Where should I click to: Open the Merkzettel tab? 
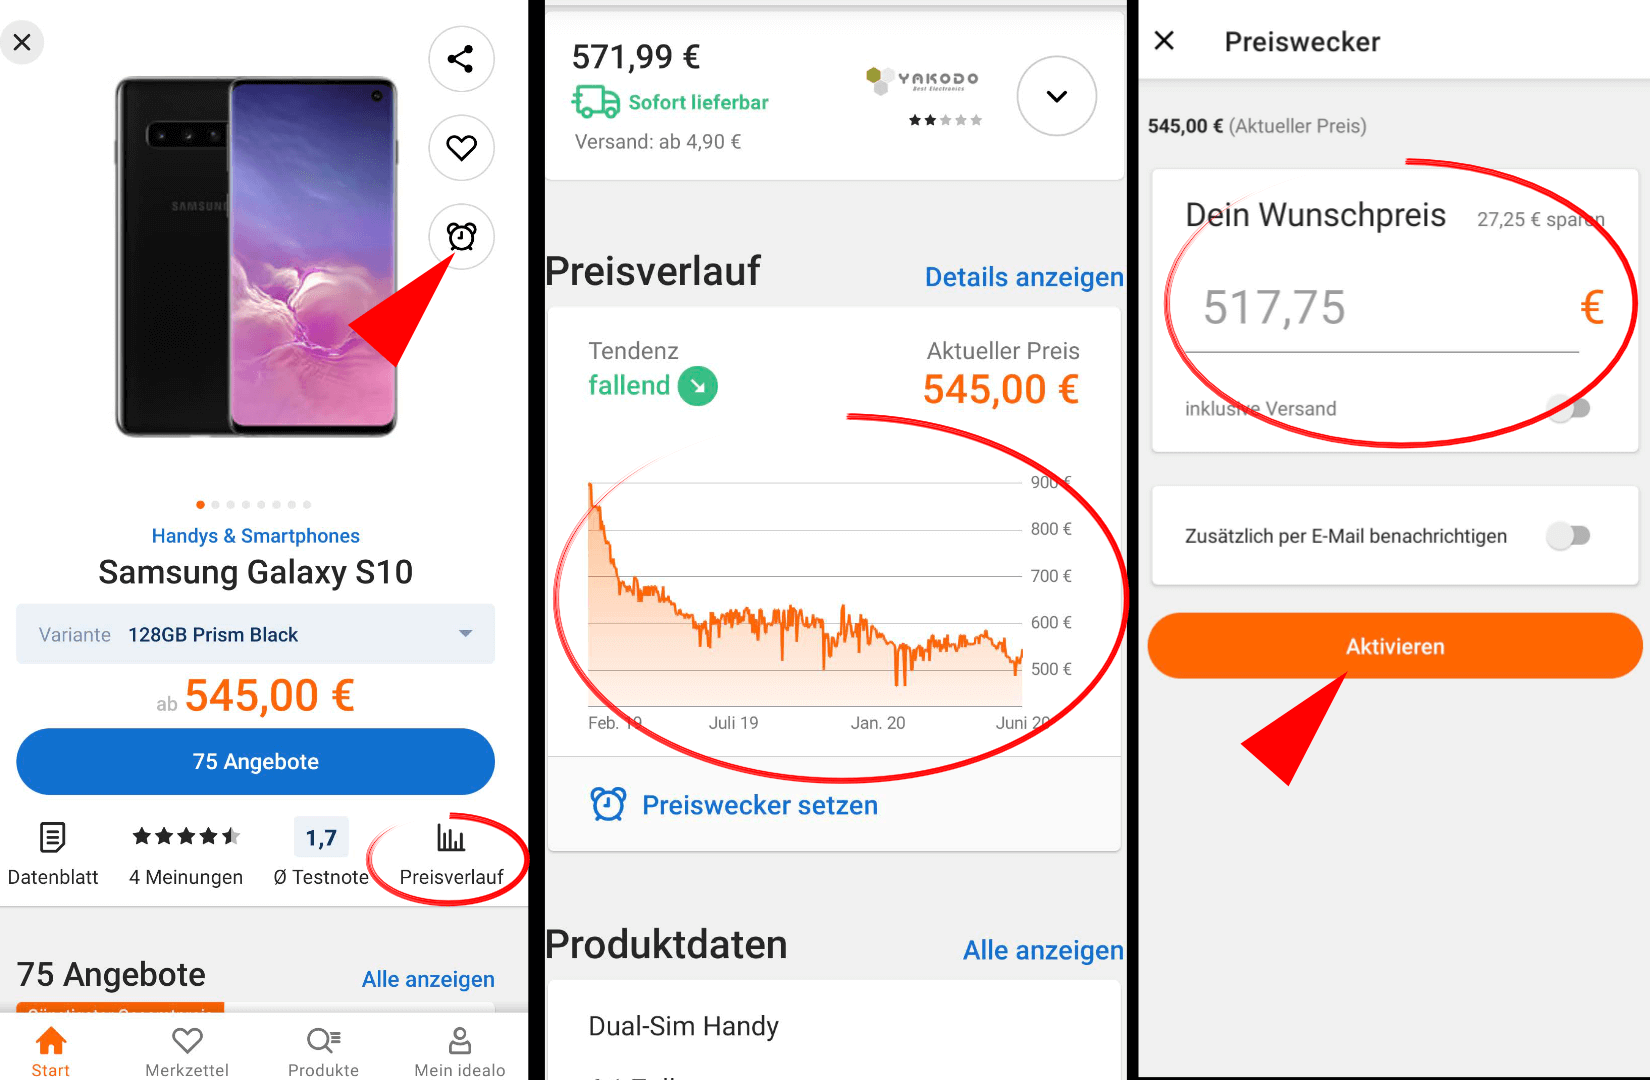(187, 1052)
